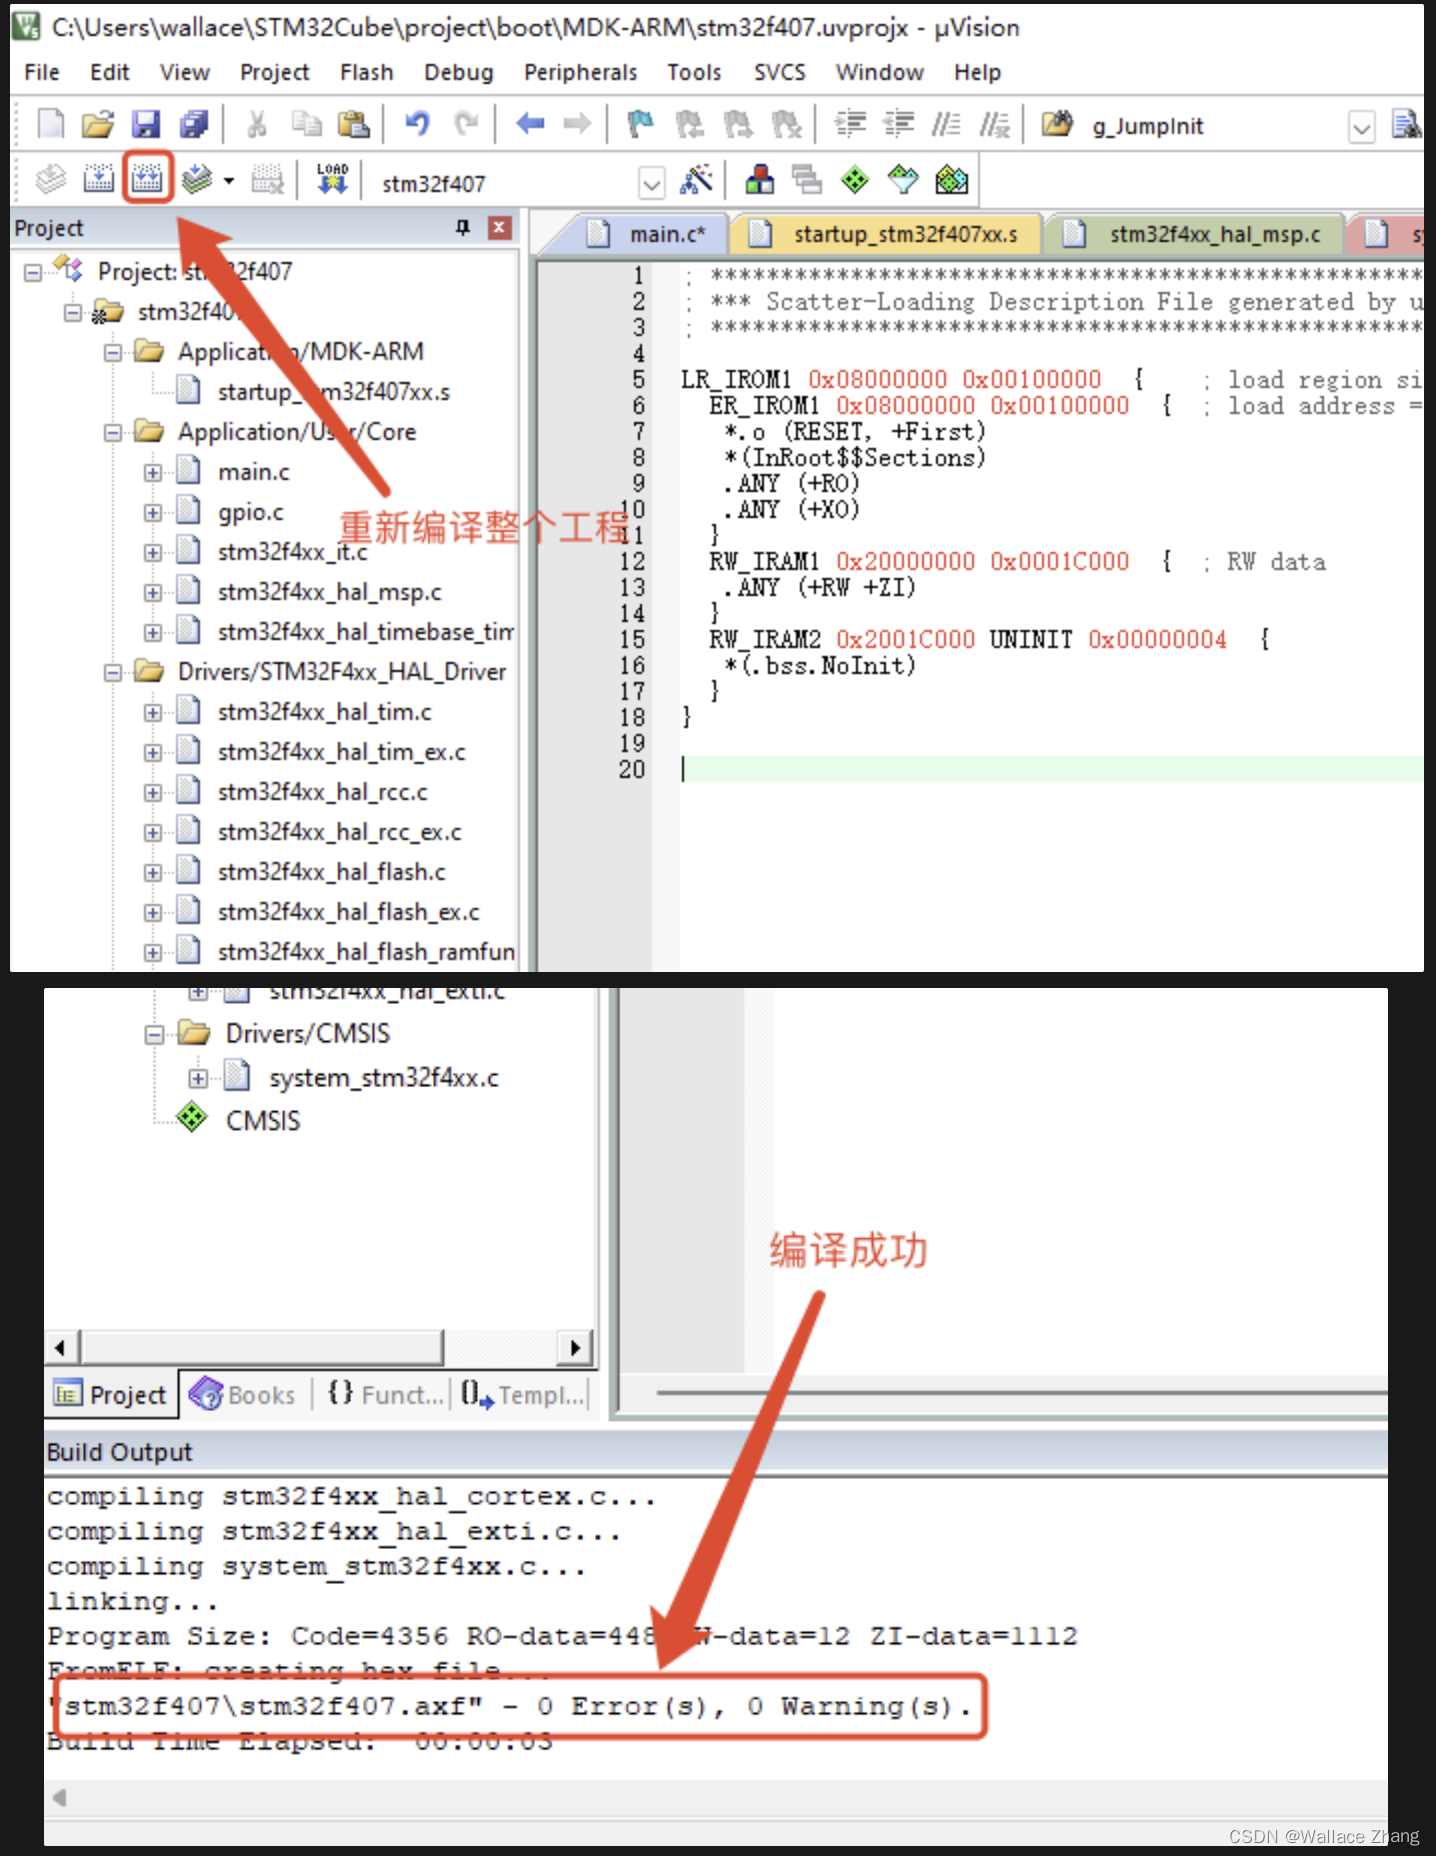Image resolution: width=1436 pixels, height=1856 pixels.
Task: Click project tree horizontal scrollbar right arrow
Action: (x=575, y=1347)
